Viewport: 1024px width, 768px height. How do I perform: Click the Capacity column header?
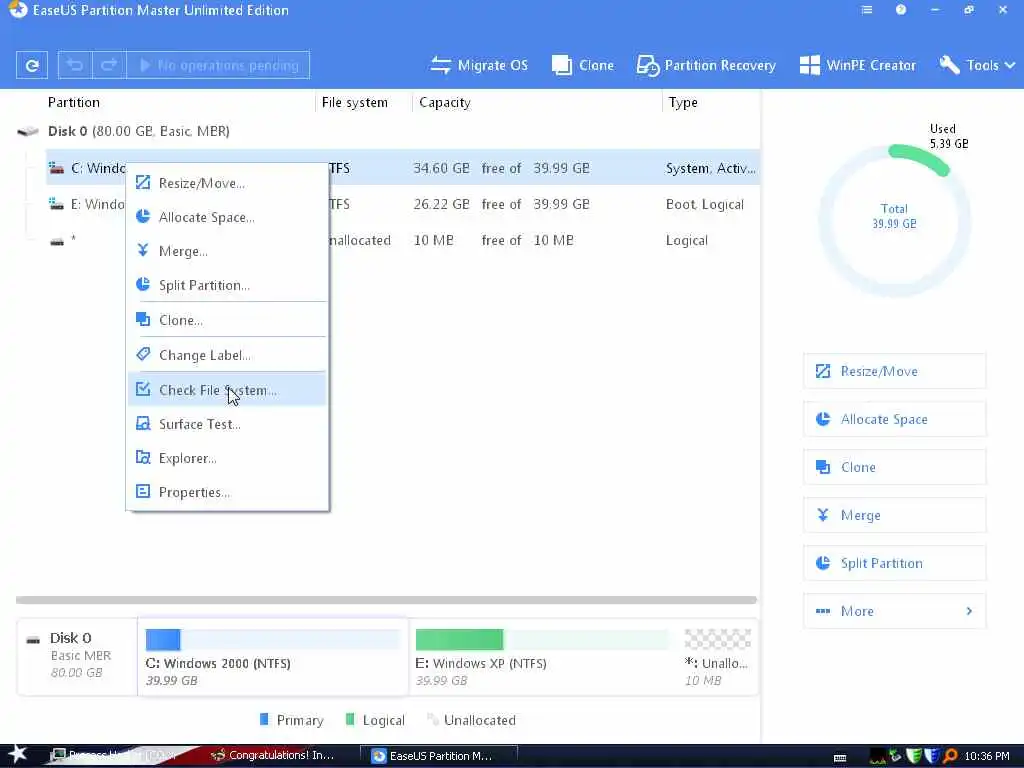(445, 103)
